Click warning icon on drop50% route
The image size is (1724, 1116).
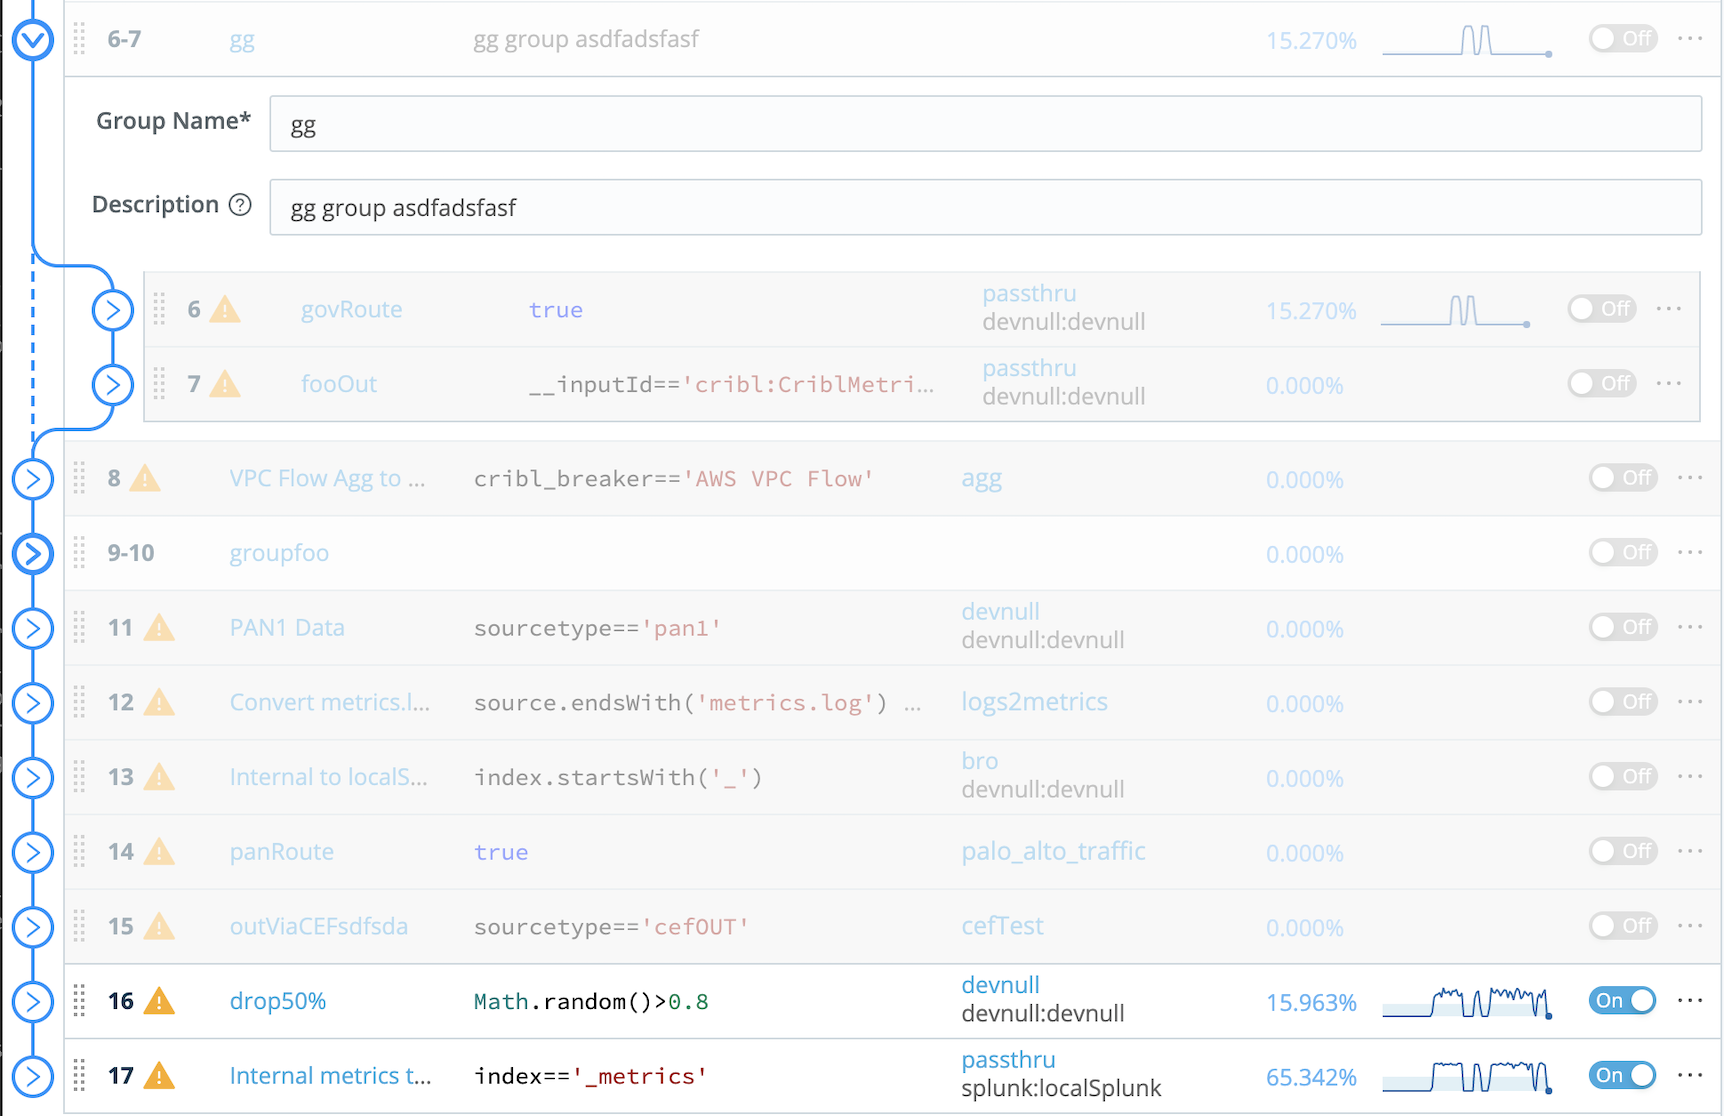[159, 1001]
